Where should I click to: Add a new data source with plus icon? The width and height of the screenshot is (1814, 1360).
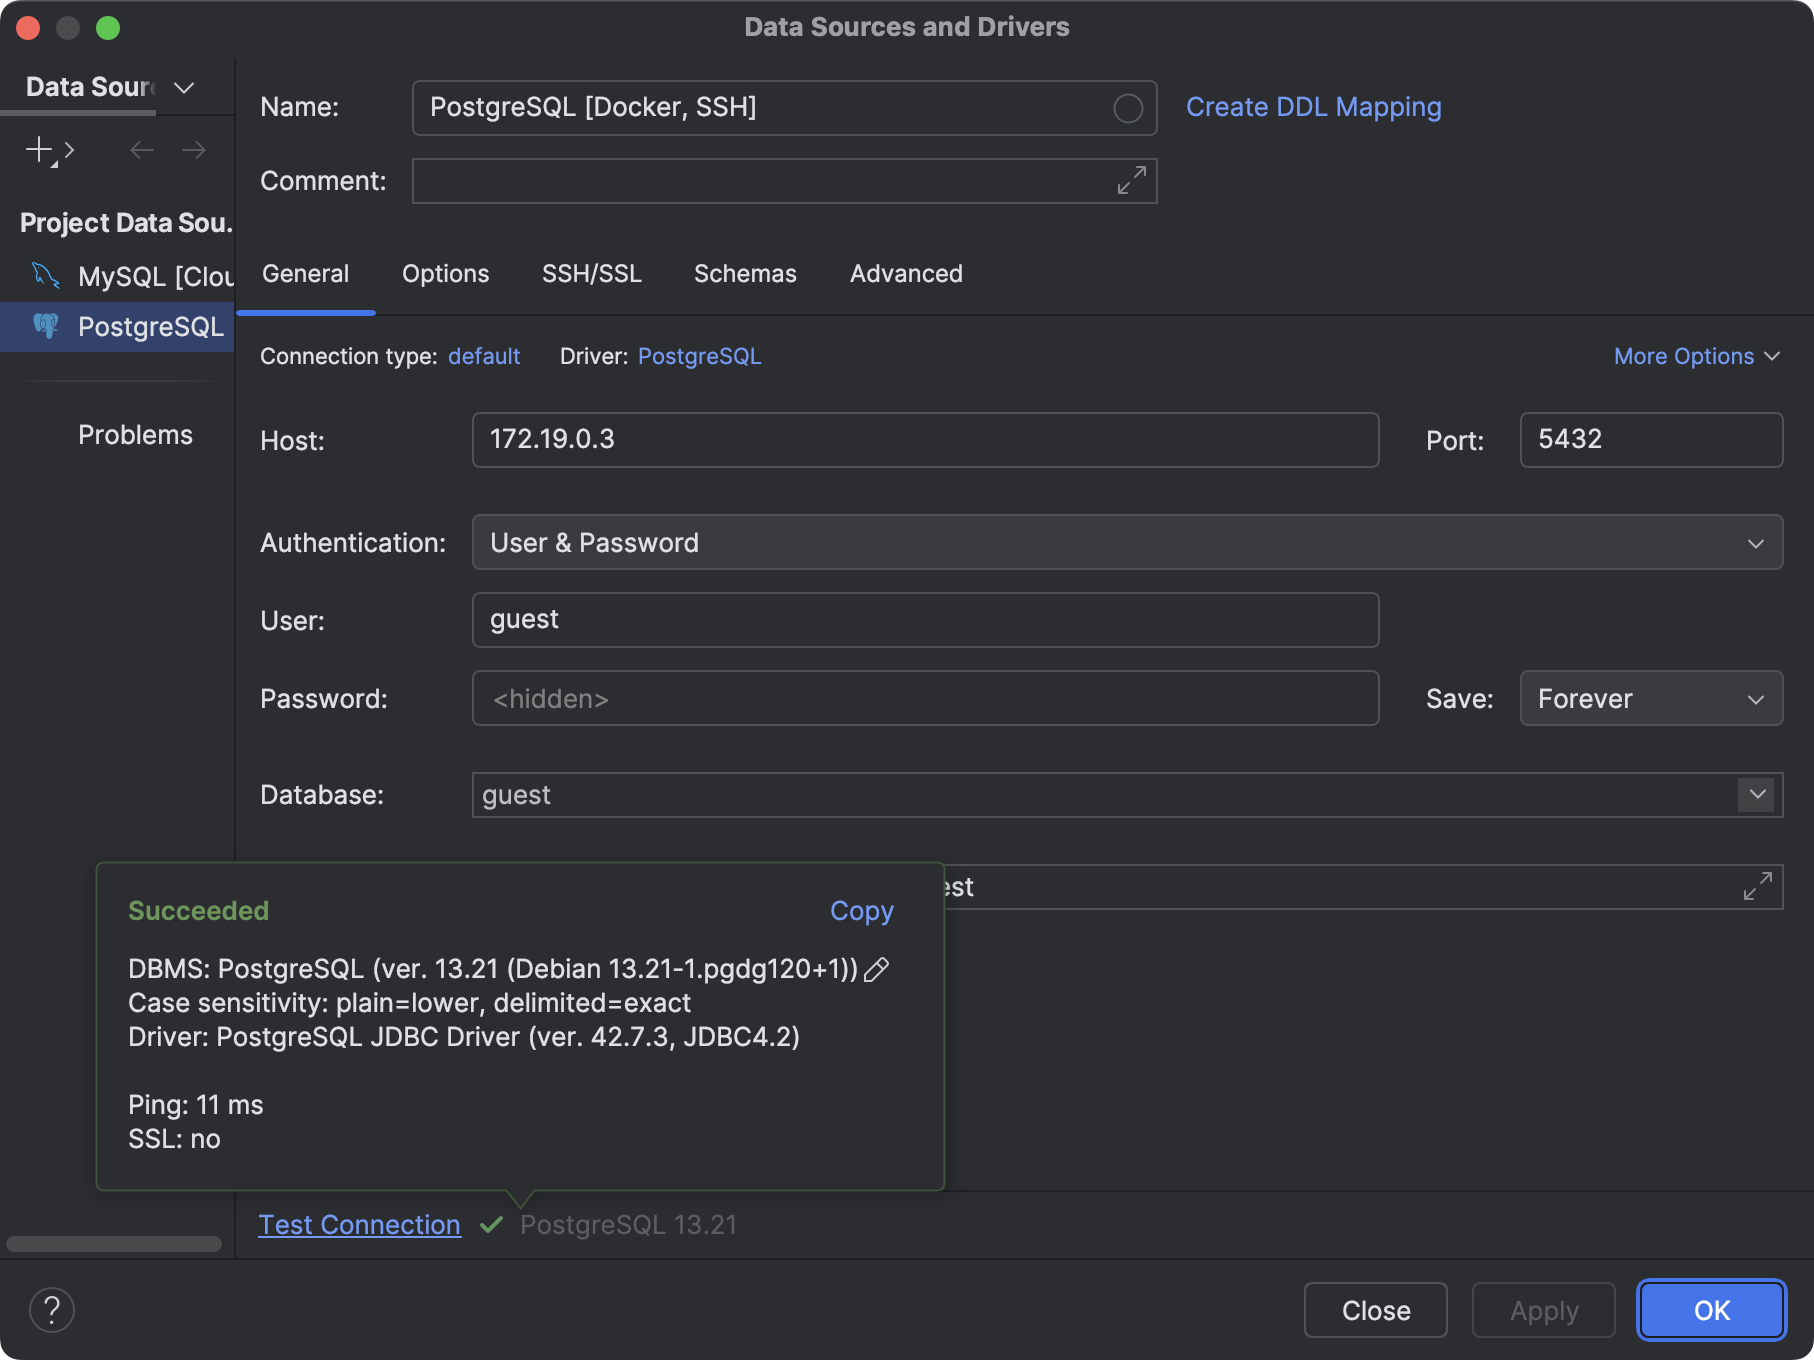(x=37, y=150)
